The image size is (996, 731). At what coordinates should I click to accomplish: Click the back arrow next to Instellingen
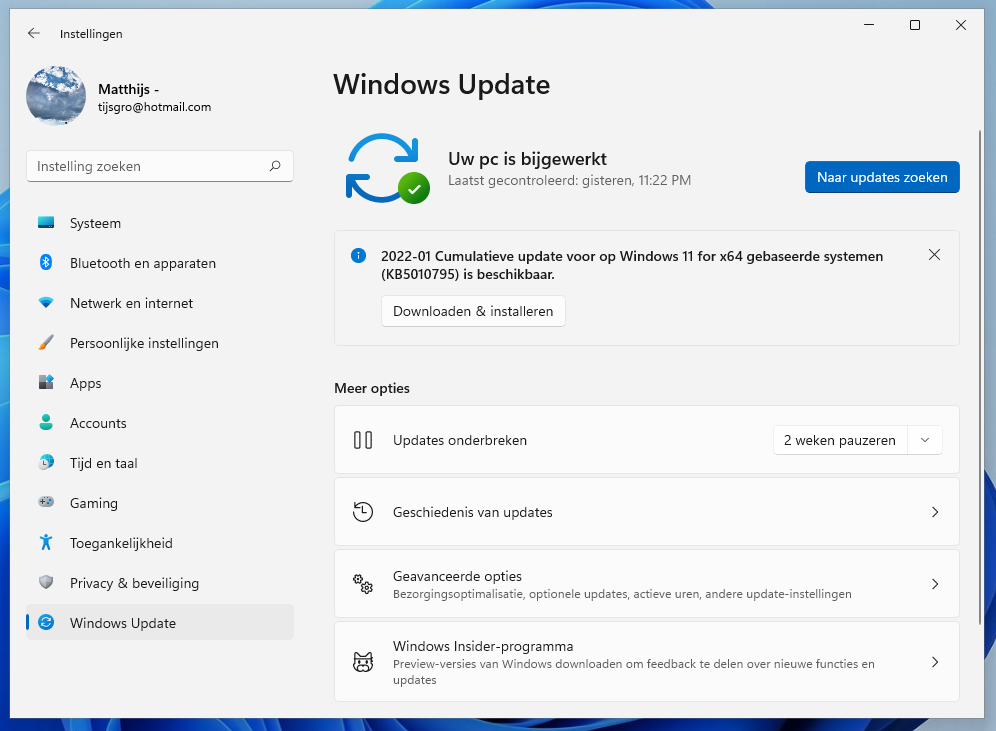click(34, 33)
